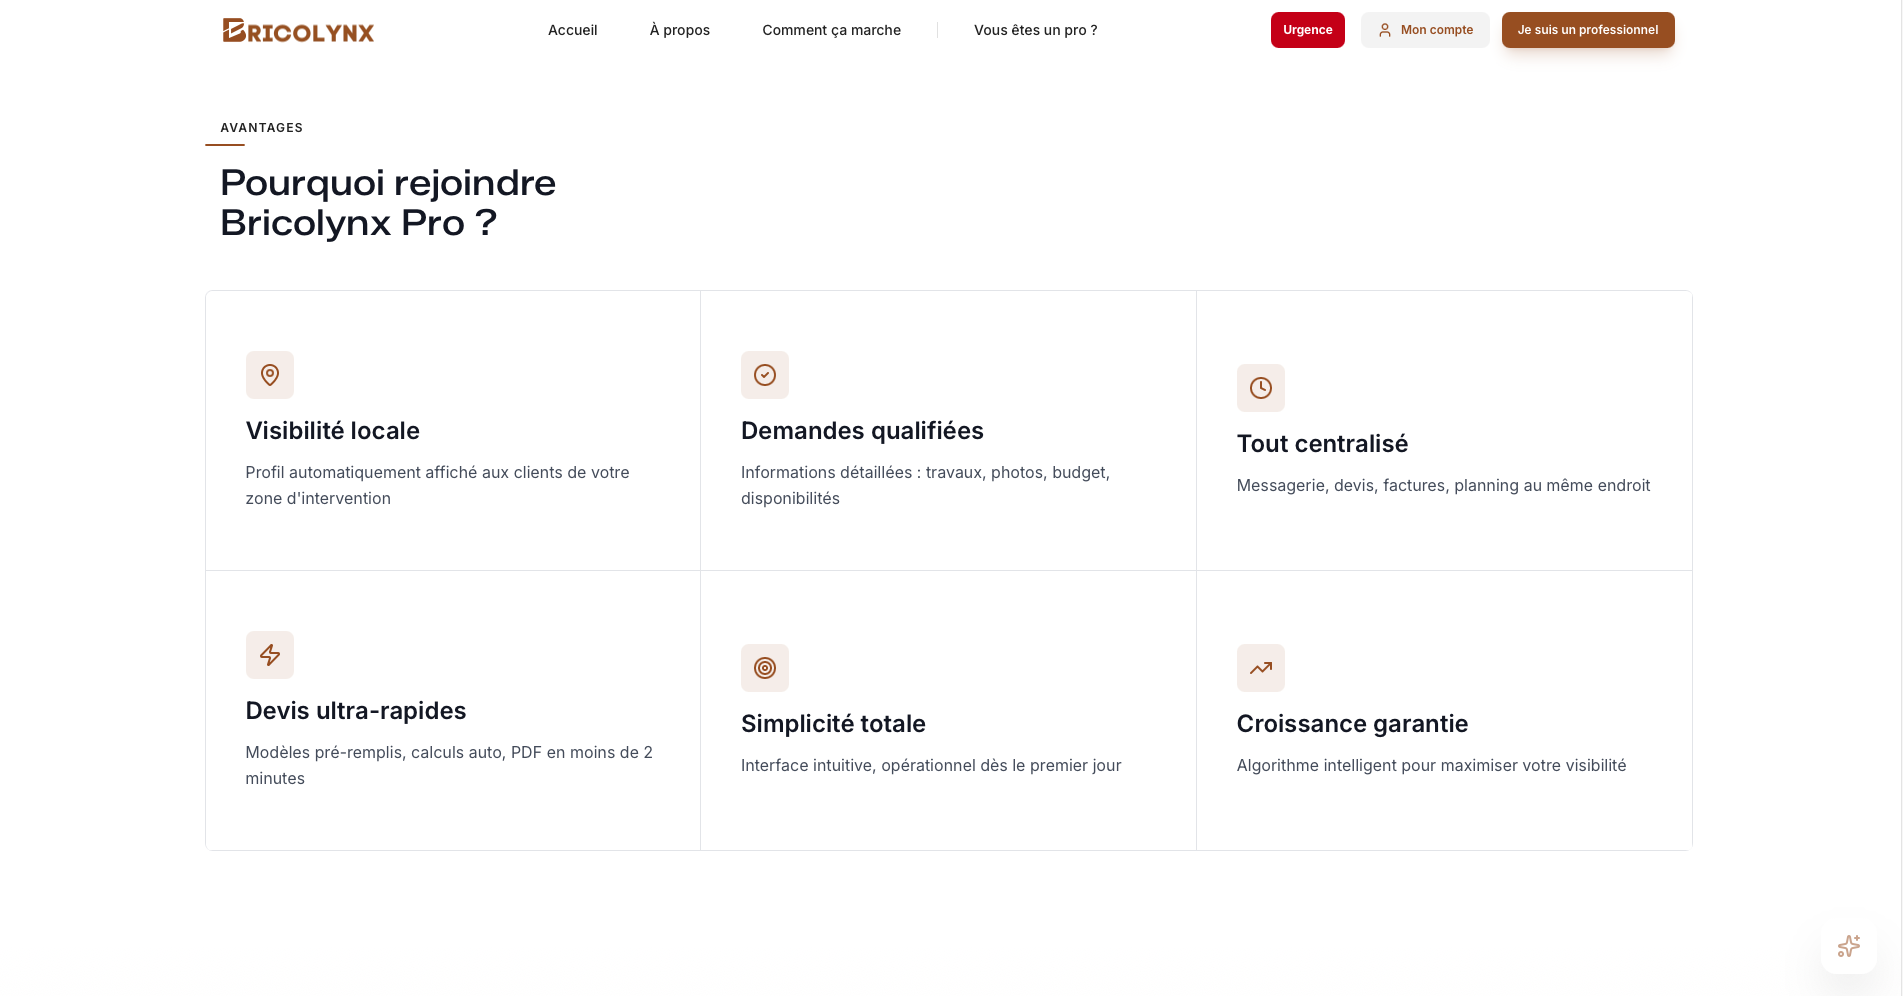Viewport: 1903px width, 996px height.
Task: Click the target icon above Simplicité totale
Action: (765, 668)
